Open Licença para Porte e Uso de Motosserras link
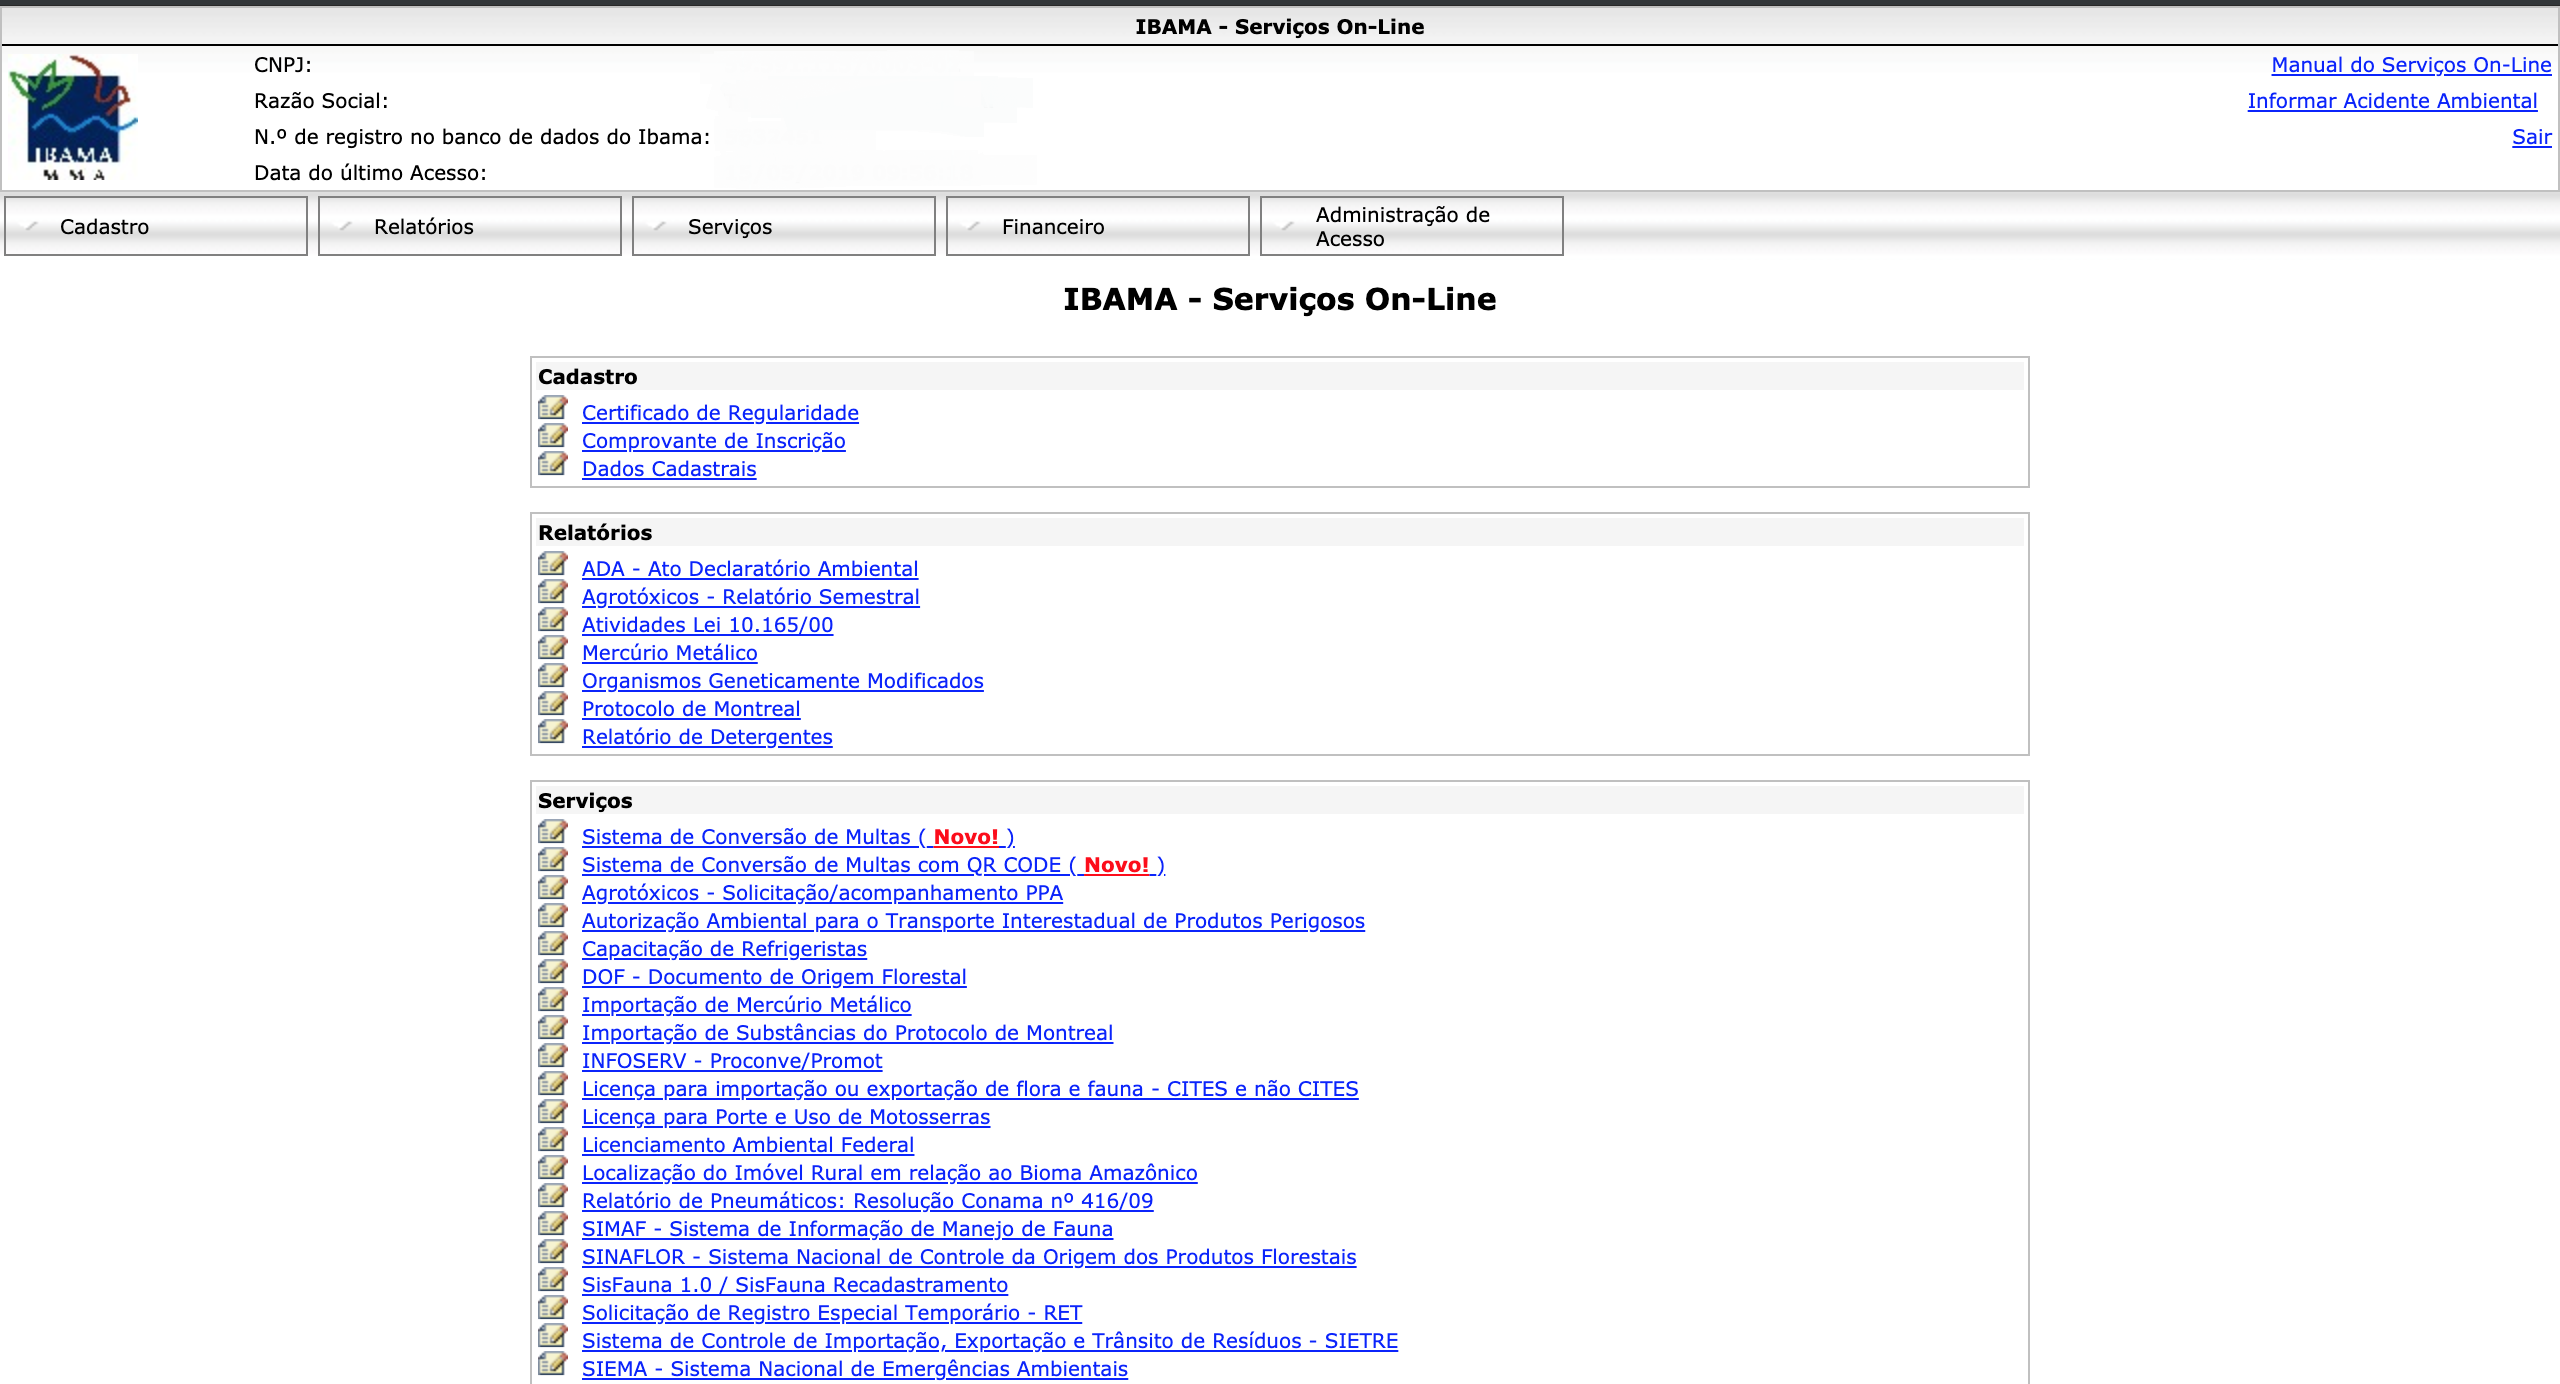This screenshot has width=2560, height=1384. tap(786, 1117)
